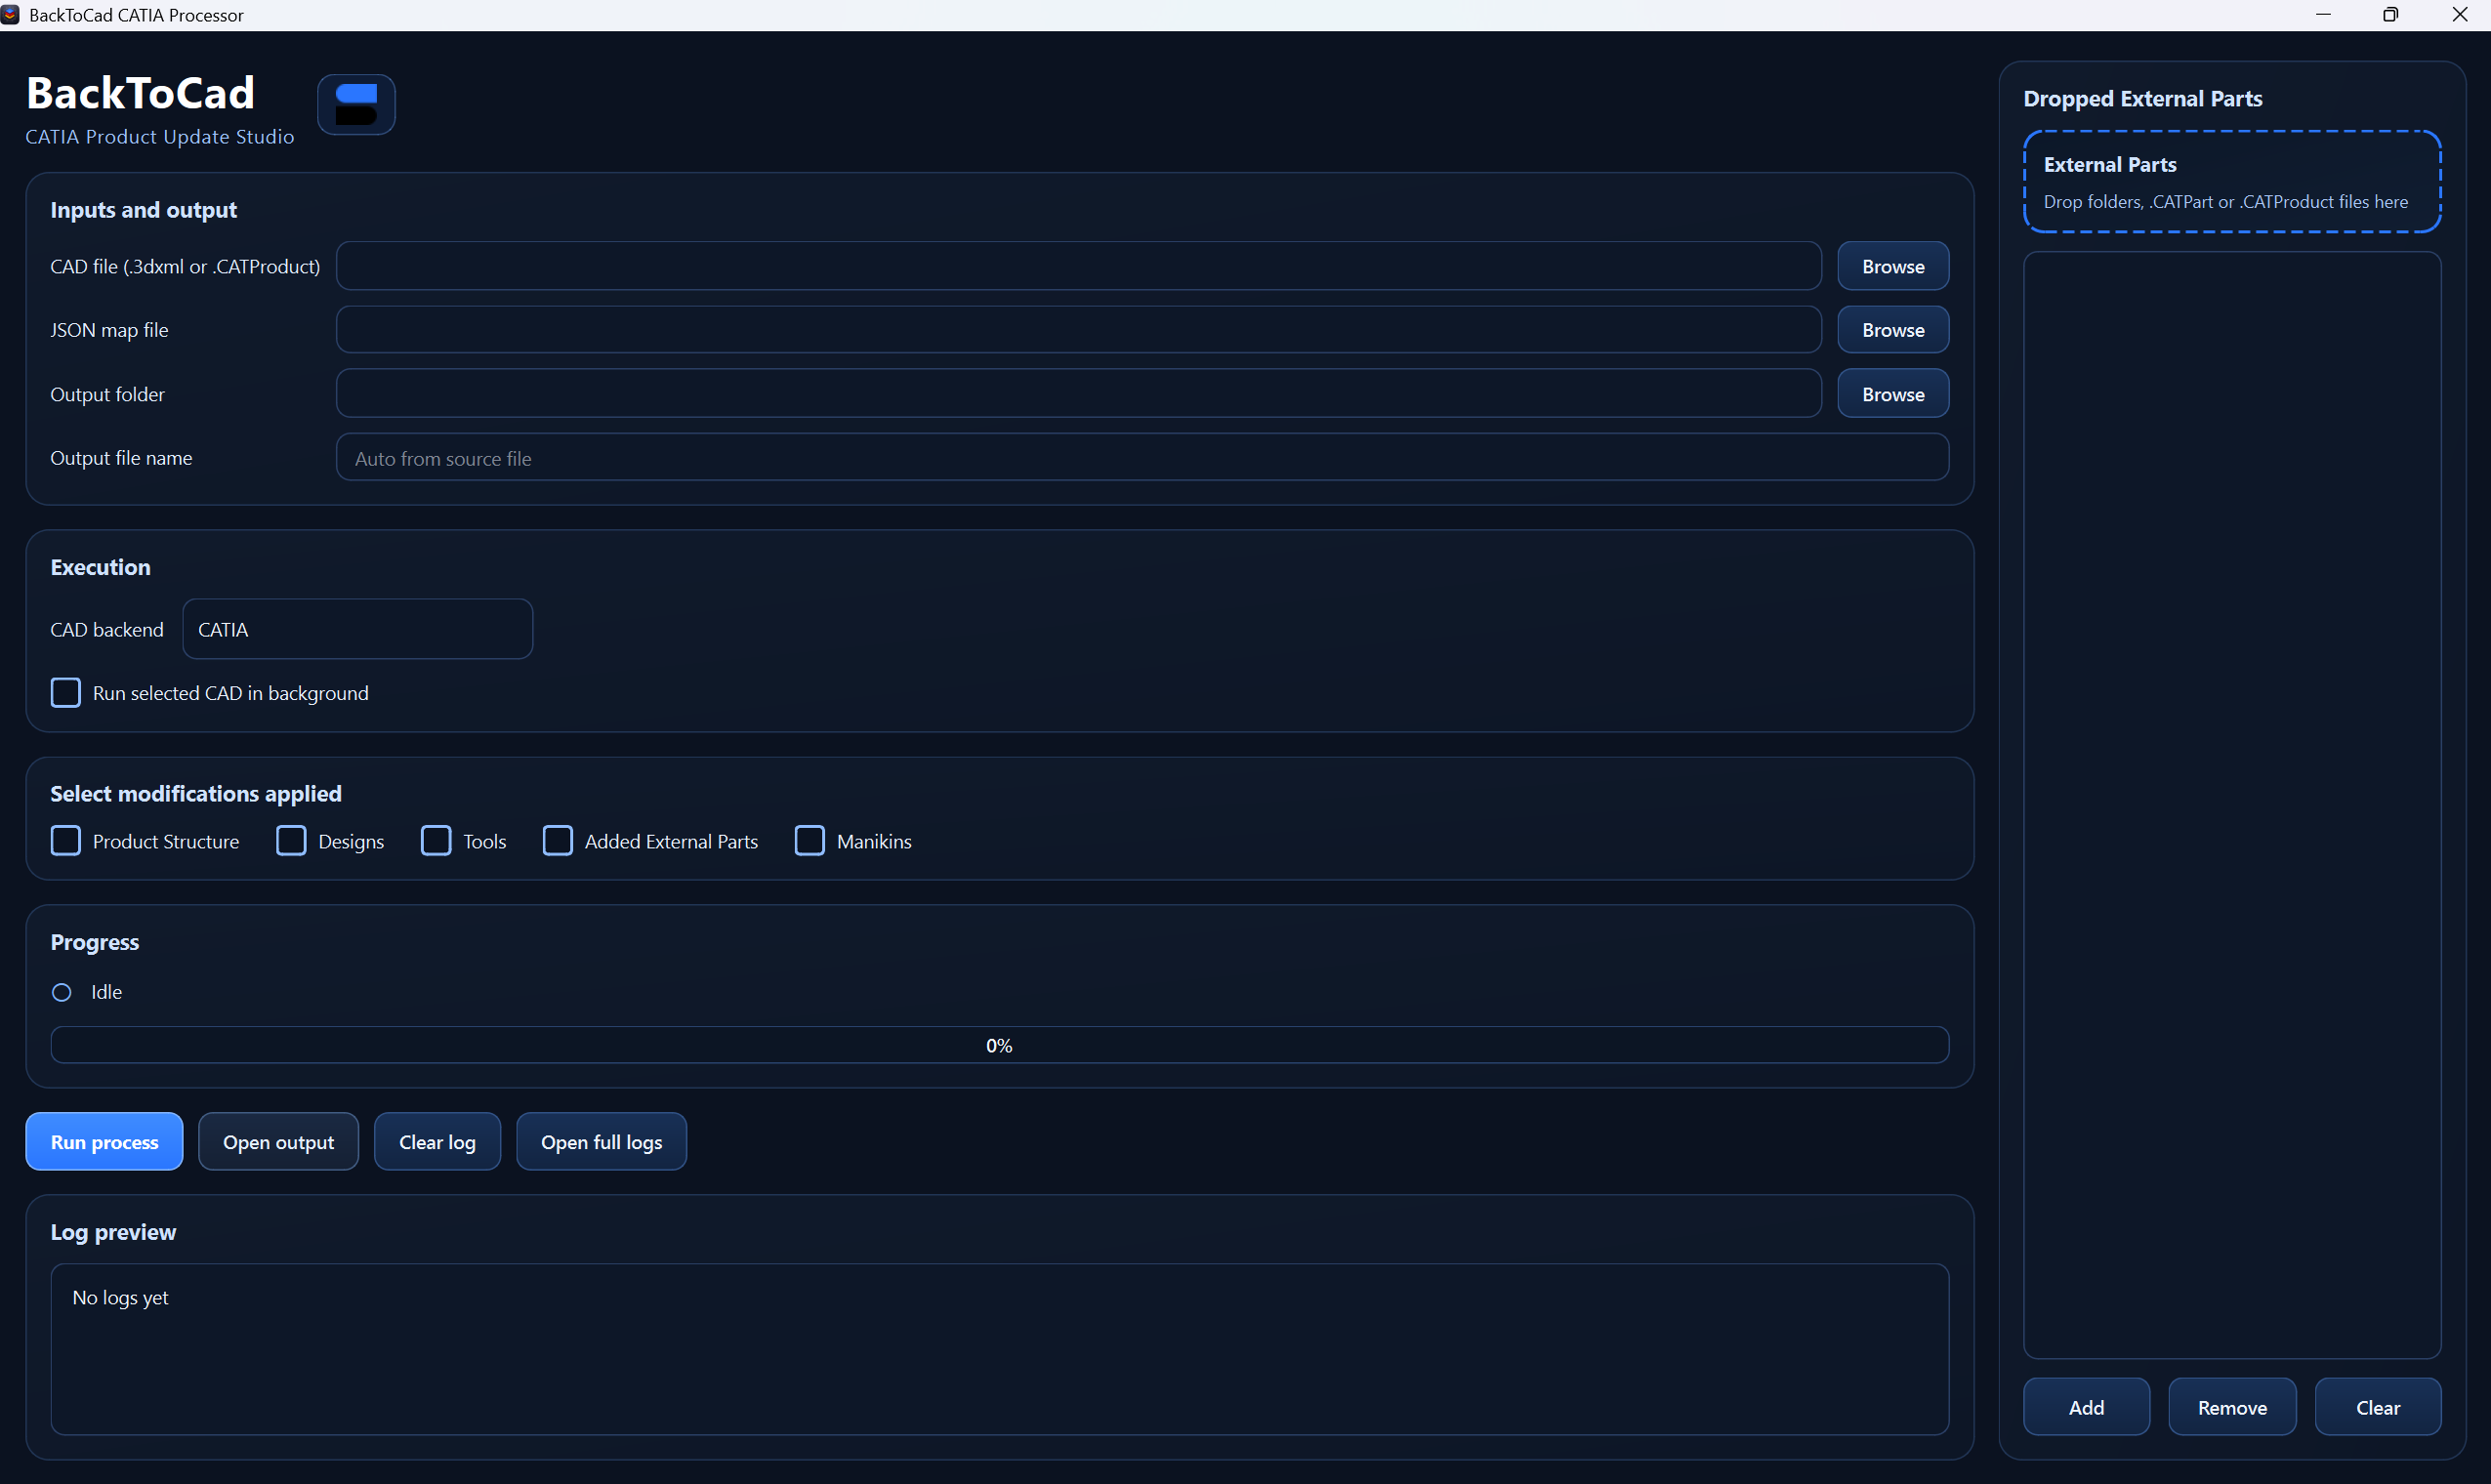Click the 'CATIA Product Update Studio' subtitle

pyautogui.click(x=160, y=137)
